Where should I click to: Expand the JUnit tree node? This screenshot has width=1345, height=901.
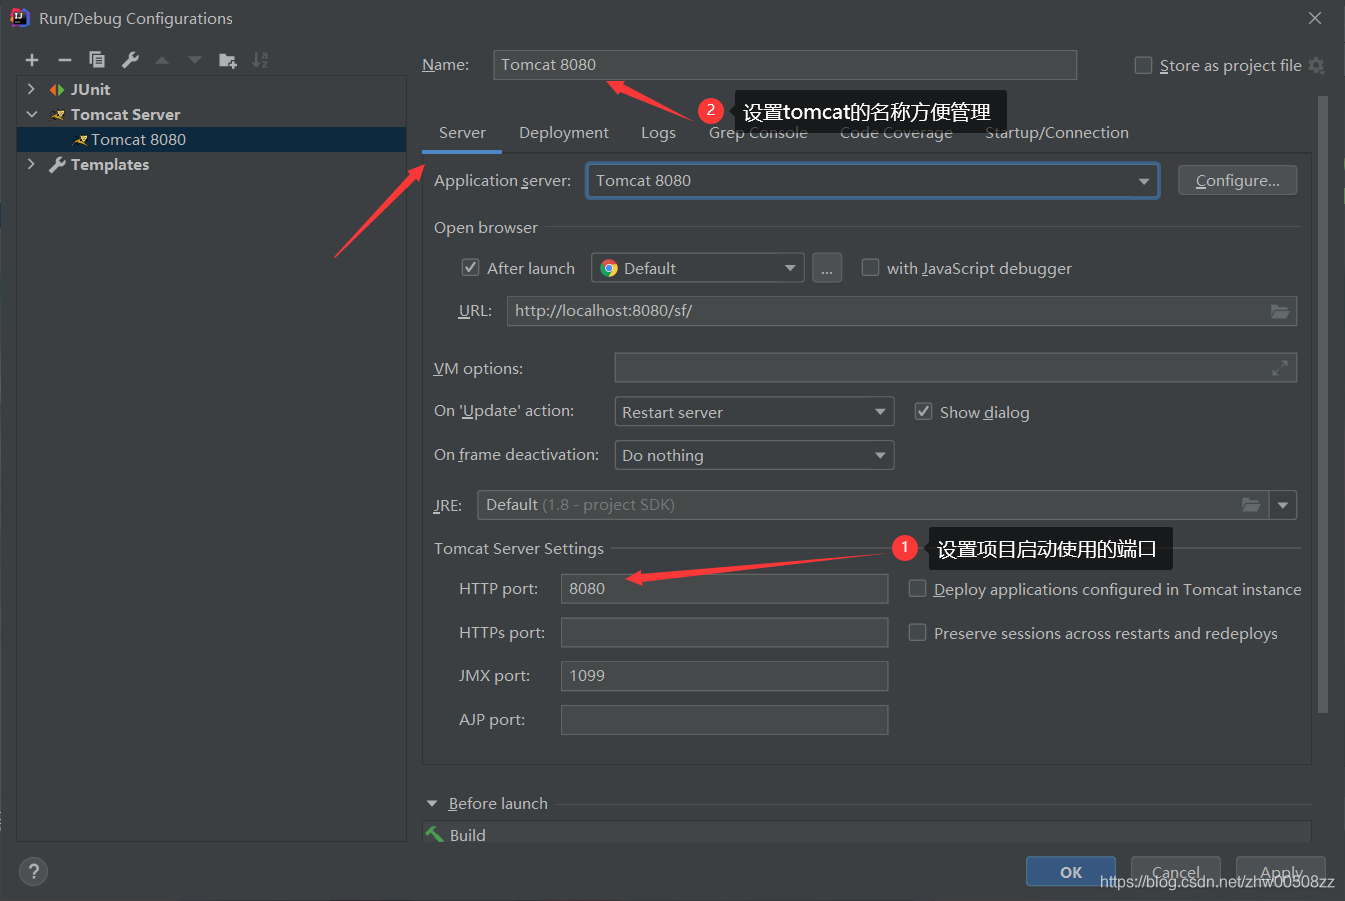click(x=31, y=89)
